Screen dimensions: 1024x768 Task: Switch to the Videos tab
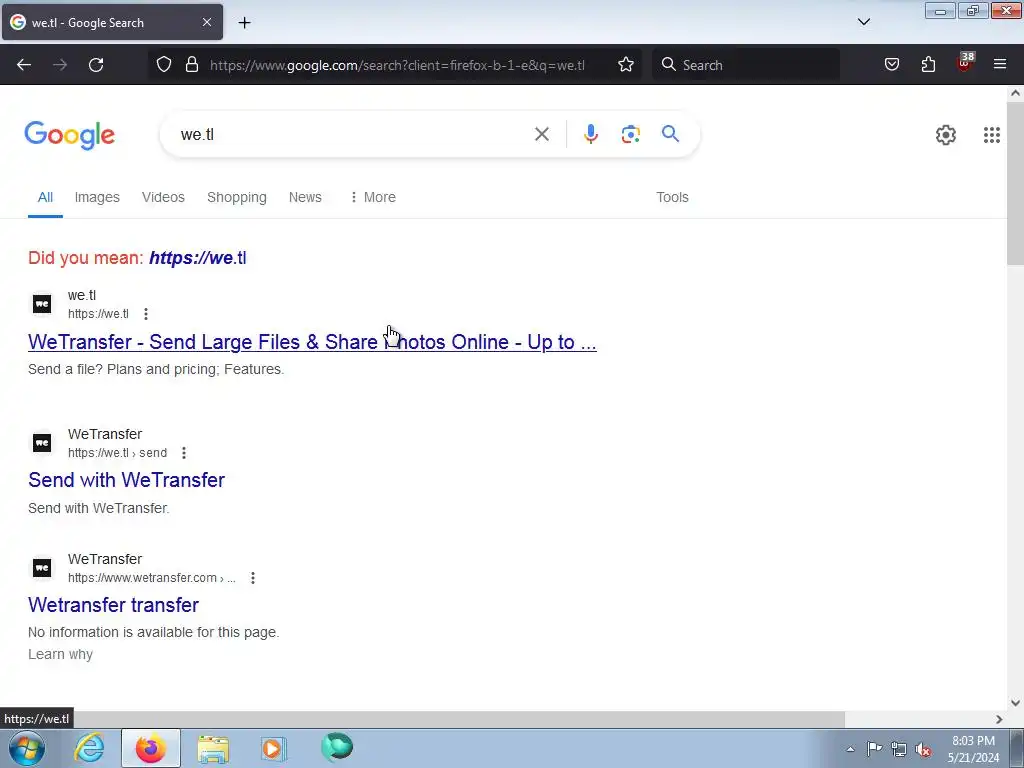coord(163,197)
